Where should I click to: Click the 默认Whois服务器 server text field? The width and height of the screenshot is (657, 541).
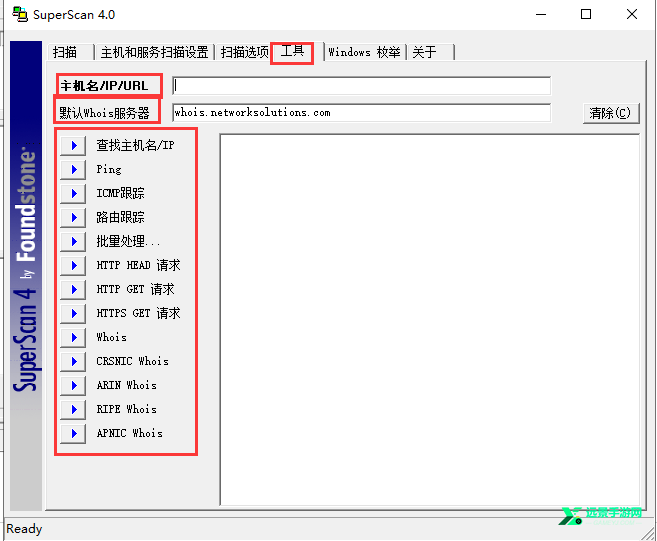(362, 113)
